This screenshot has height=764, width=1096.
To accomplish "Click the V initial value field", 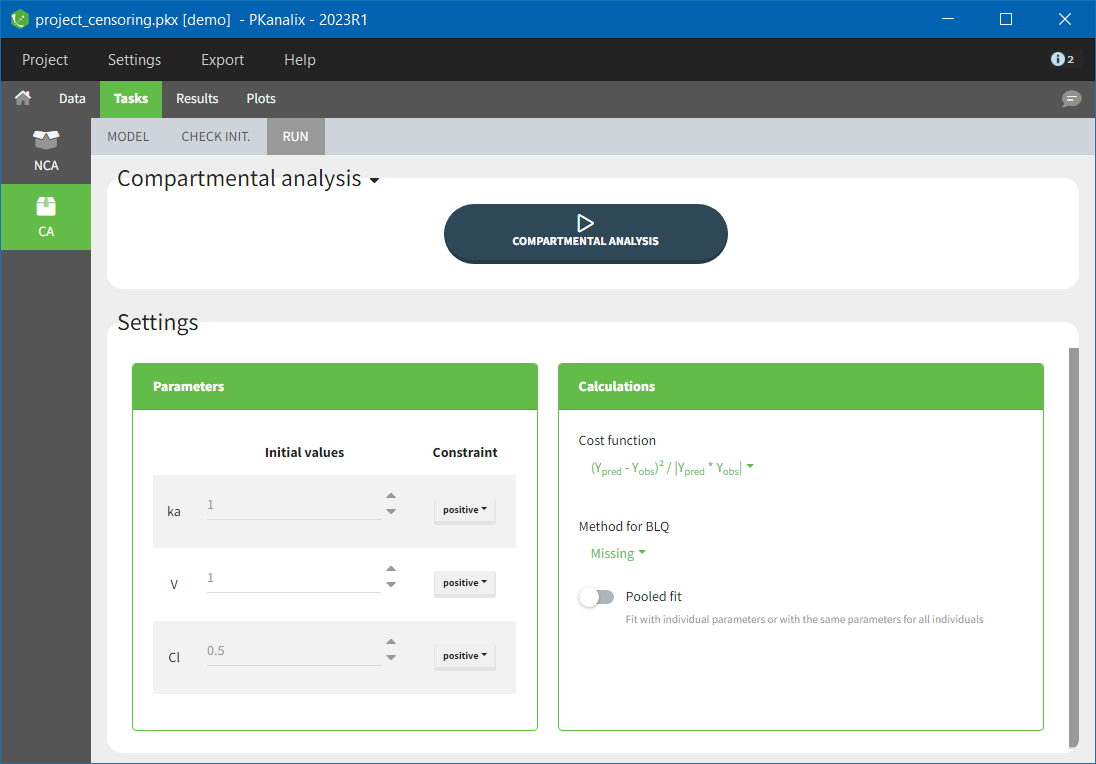I will click(x=293, y=578).
